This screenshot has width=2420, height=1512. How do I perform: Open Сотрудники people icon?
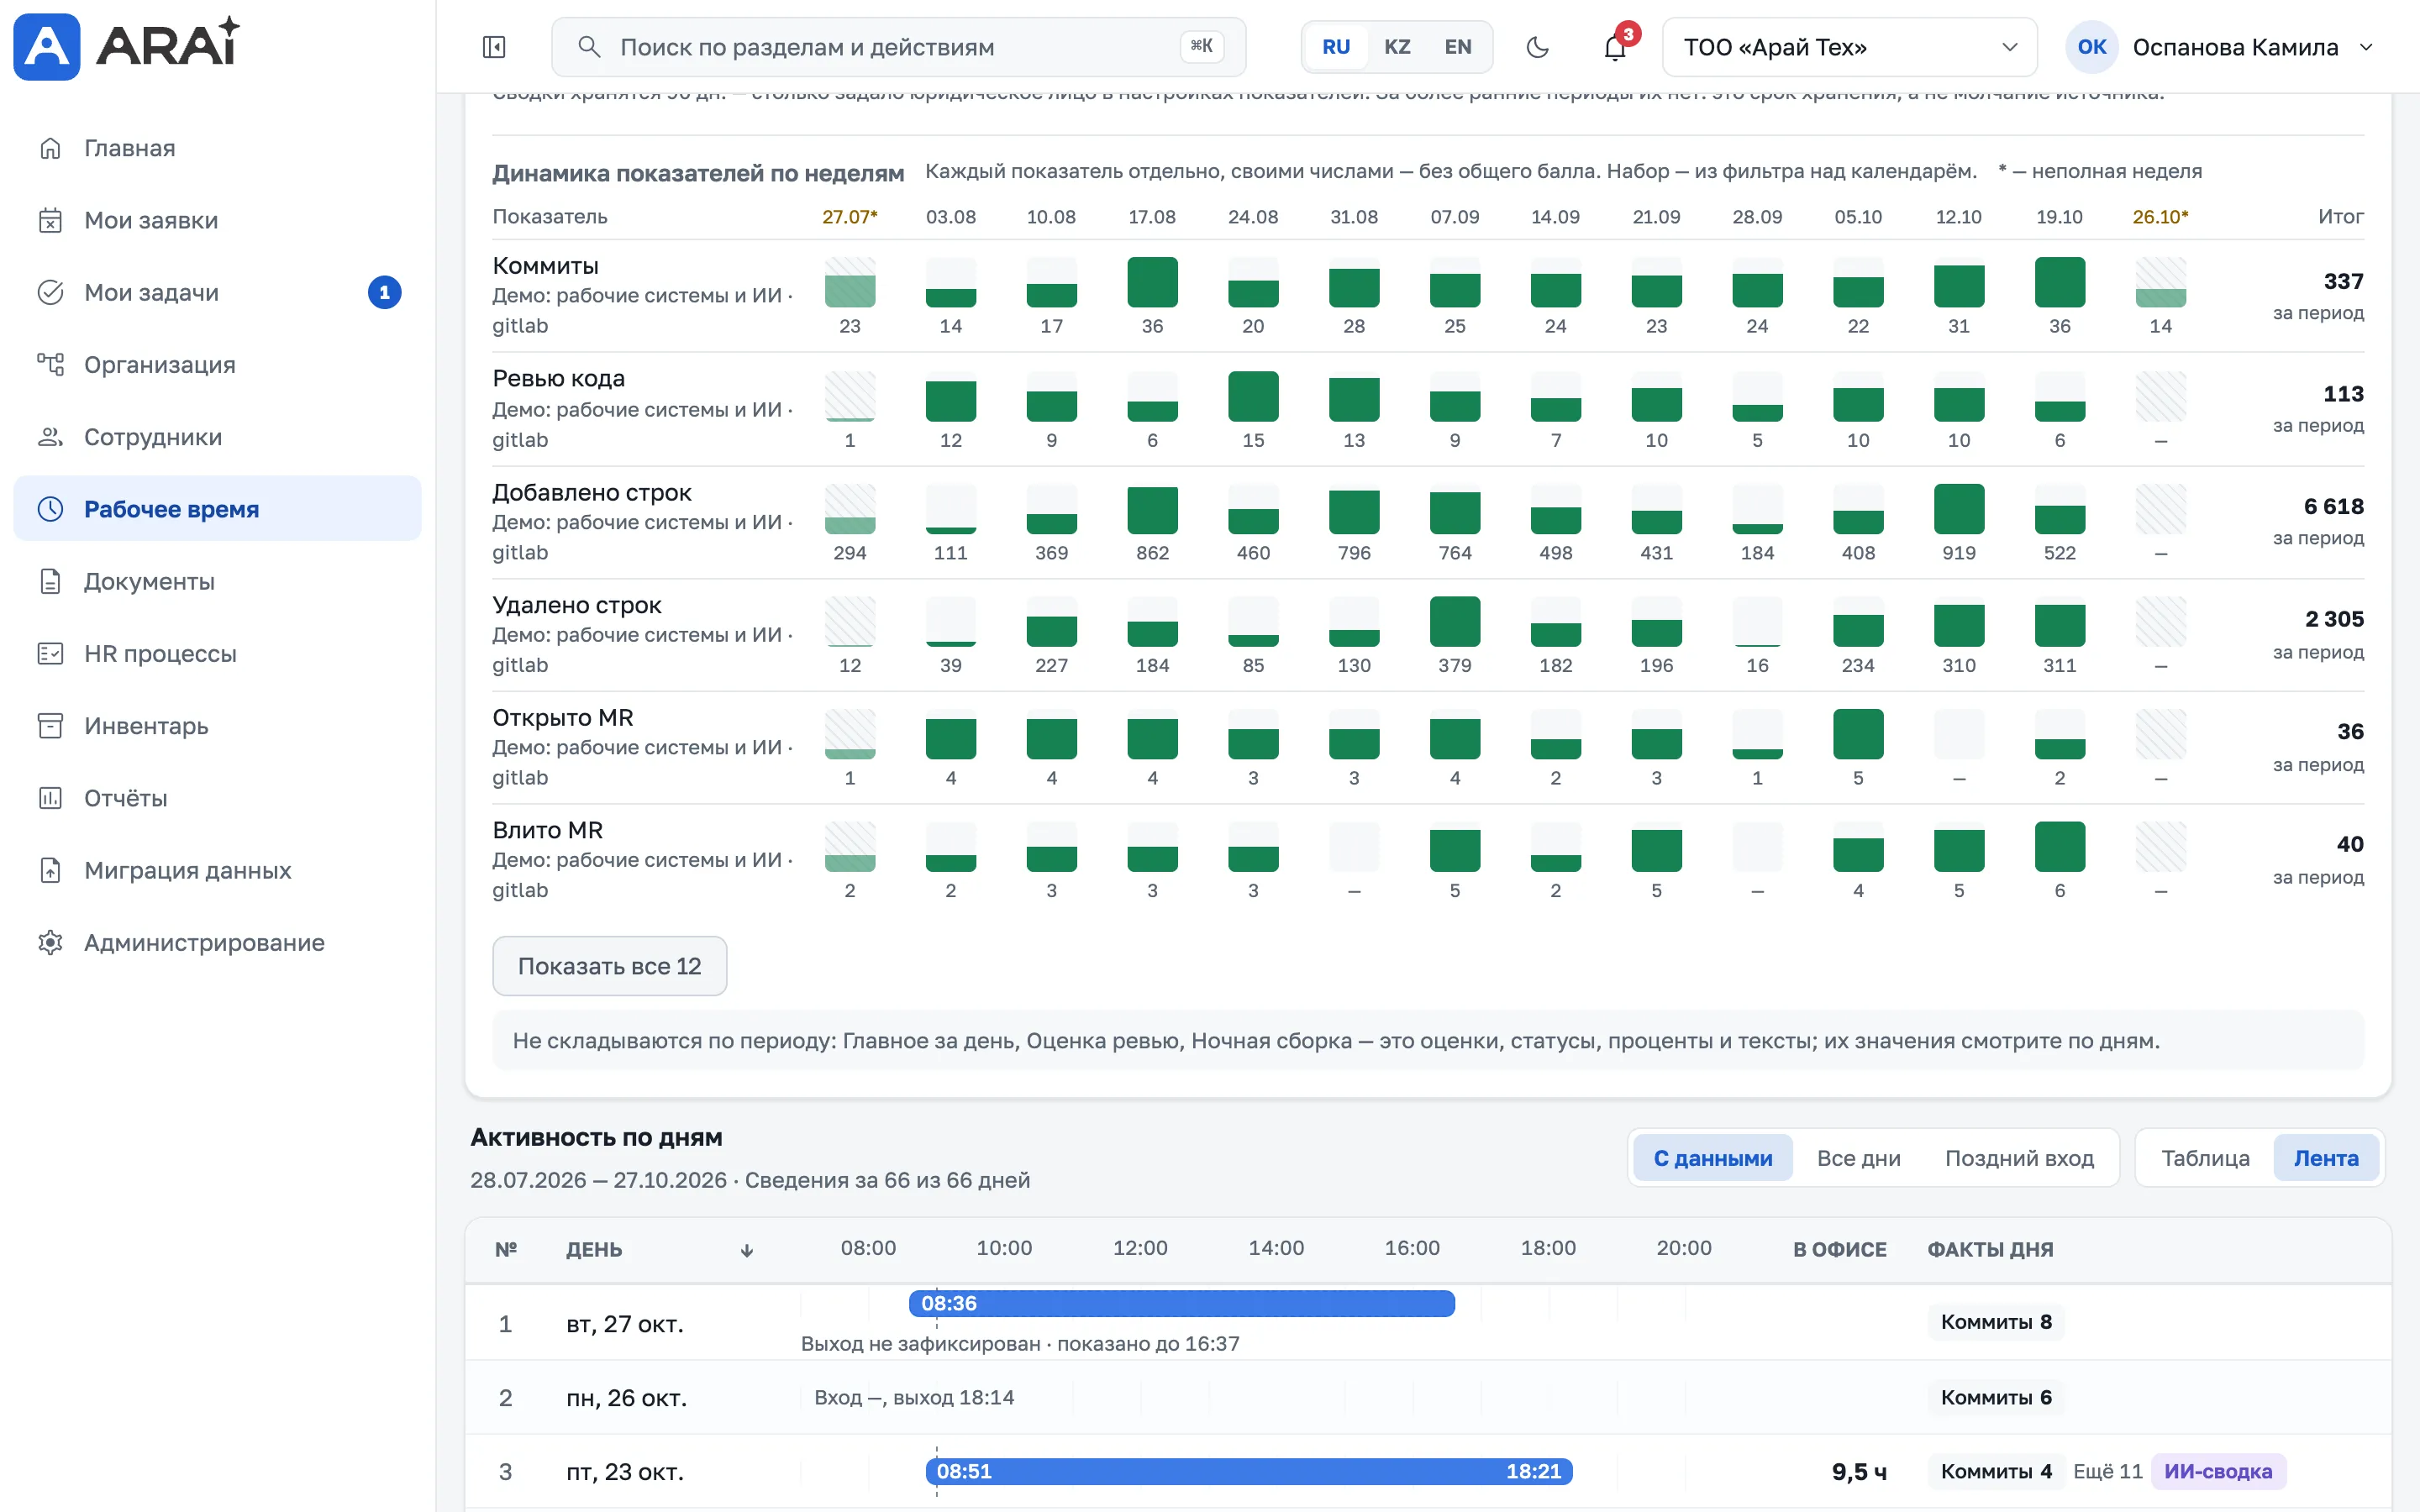(50, 437)
